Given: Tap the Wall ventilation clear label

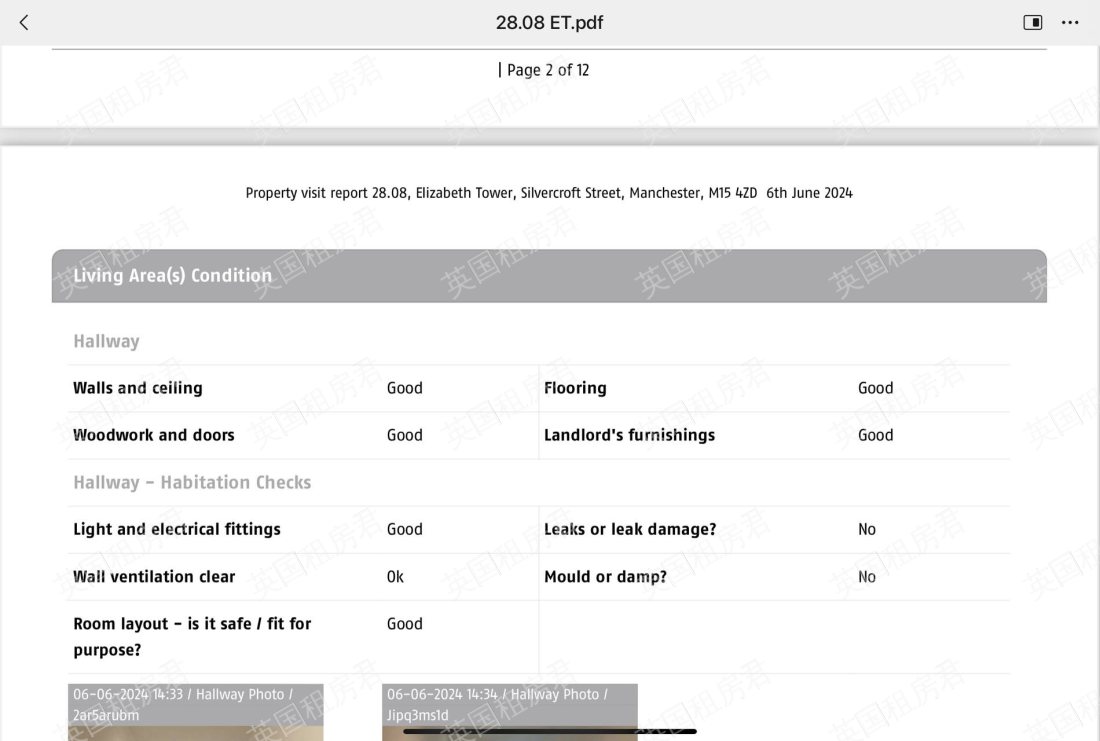Looking at the screenshot, I should tap(154, 576).
